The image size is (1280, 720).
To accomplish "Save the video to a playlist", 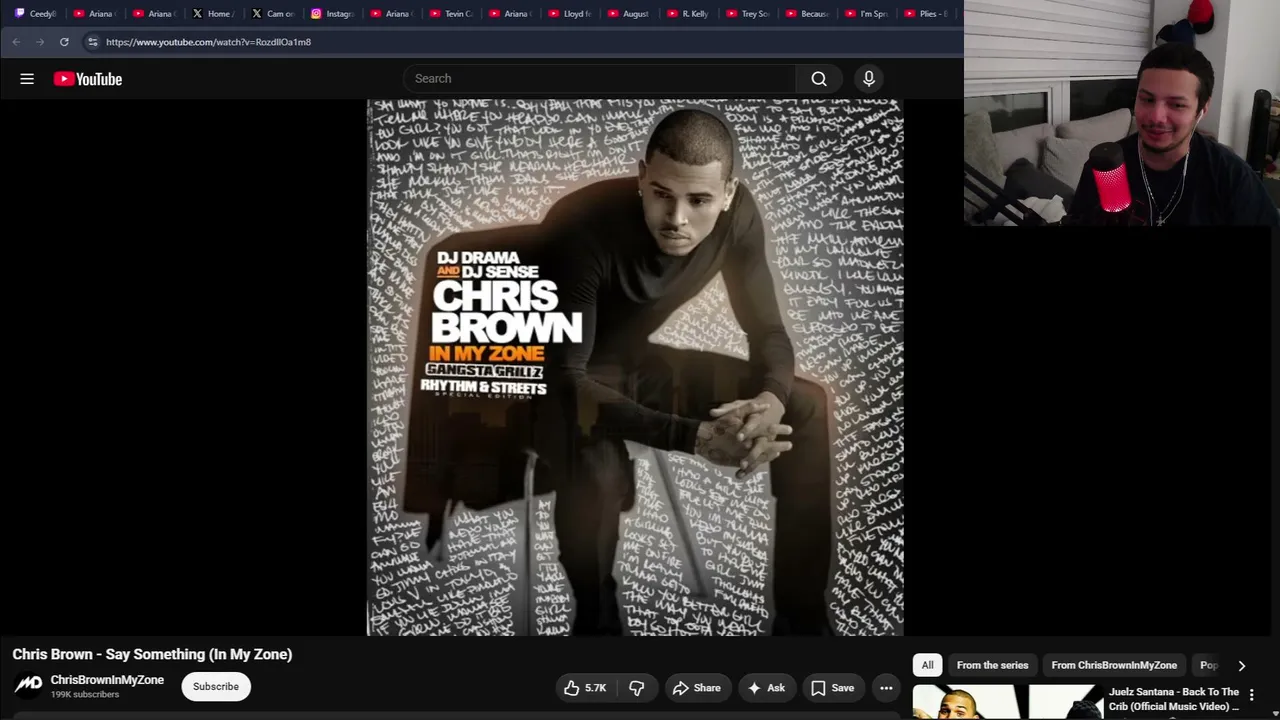I will click(x=833, y=688).
